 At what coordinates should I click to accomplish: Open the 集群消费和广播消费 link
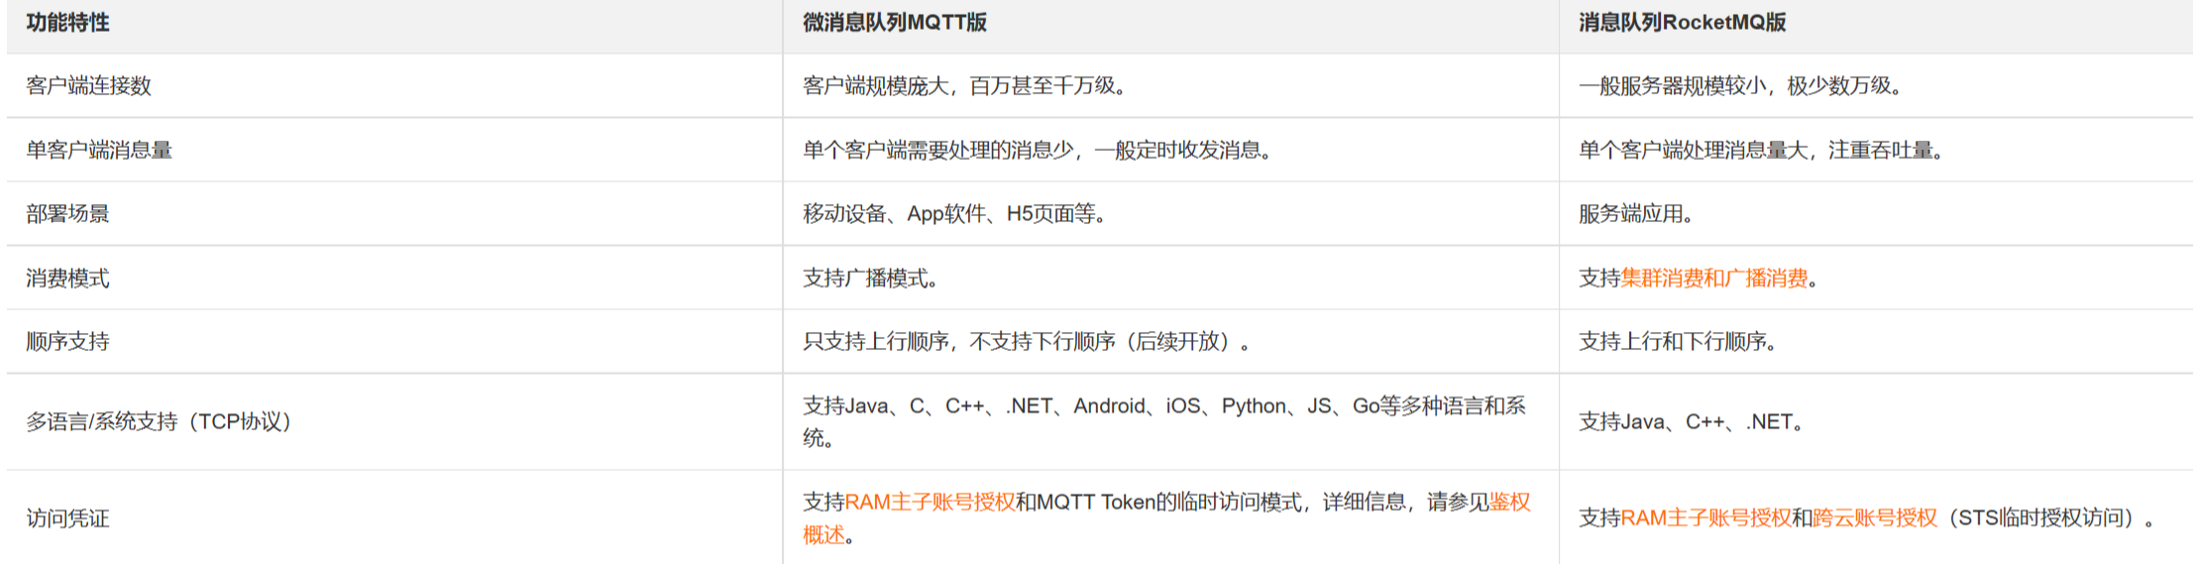point(1714,278)
